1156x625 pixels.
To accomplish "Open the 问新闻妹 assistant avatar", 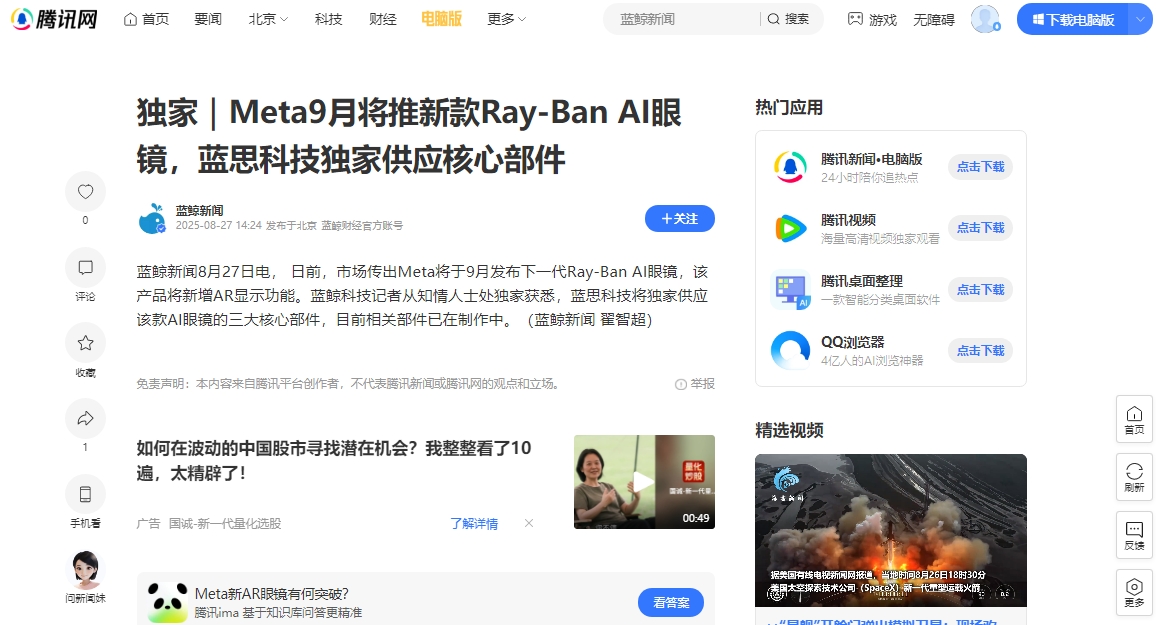I will click(x=86, y=570).
